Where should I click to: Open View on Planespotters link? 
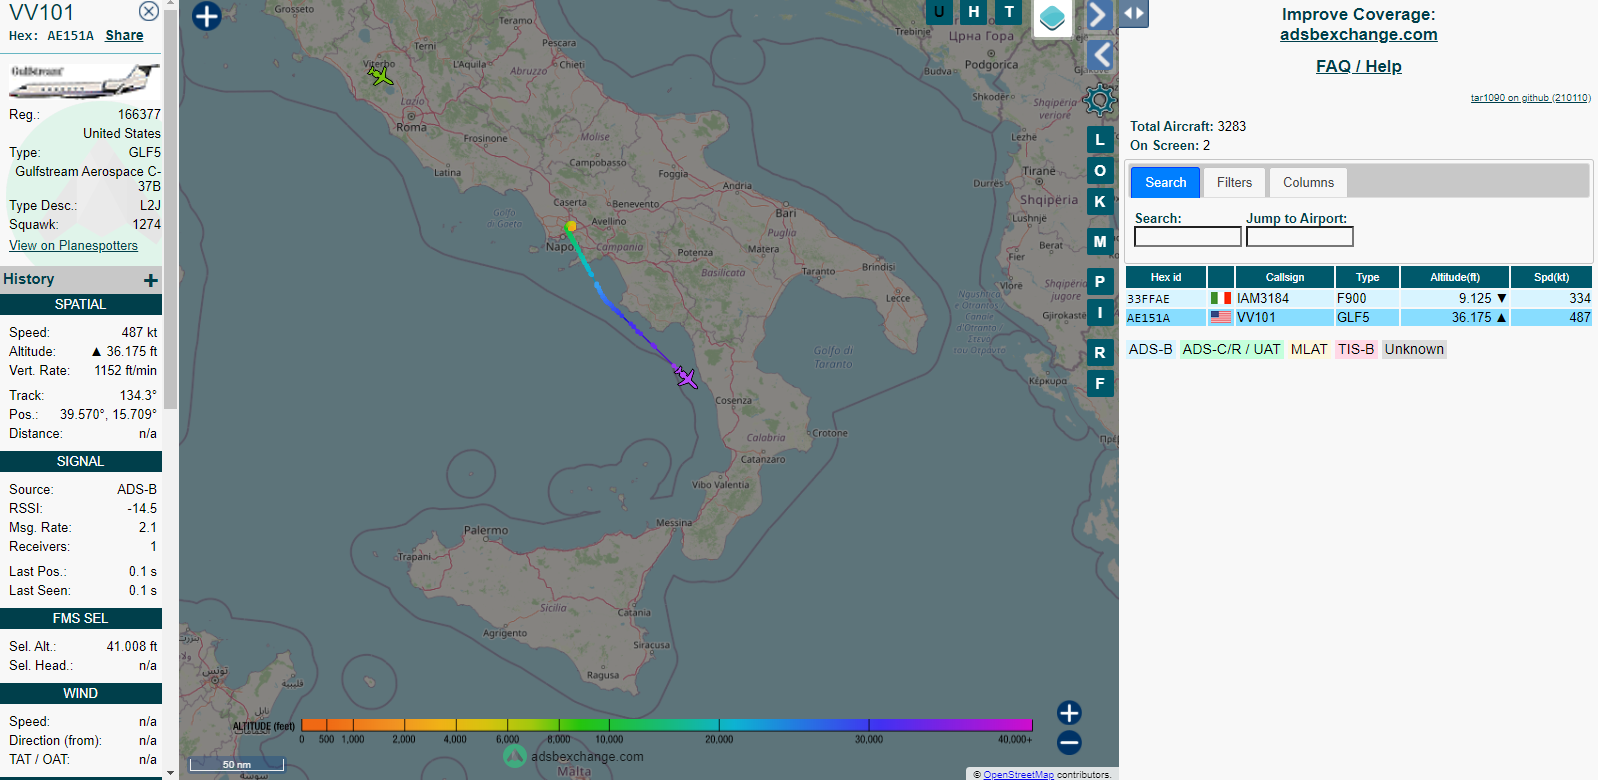point(73,245)
